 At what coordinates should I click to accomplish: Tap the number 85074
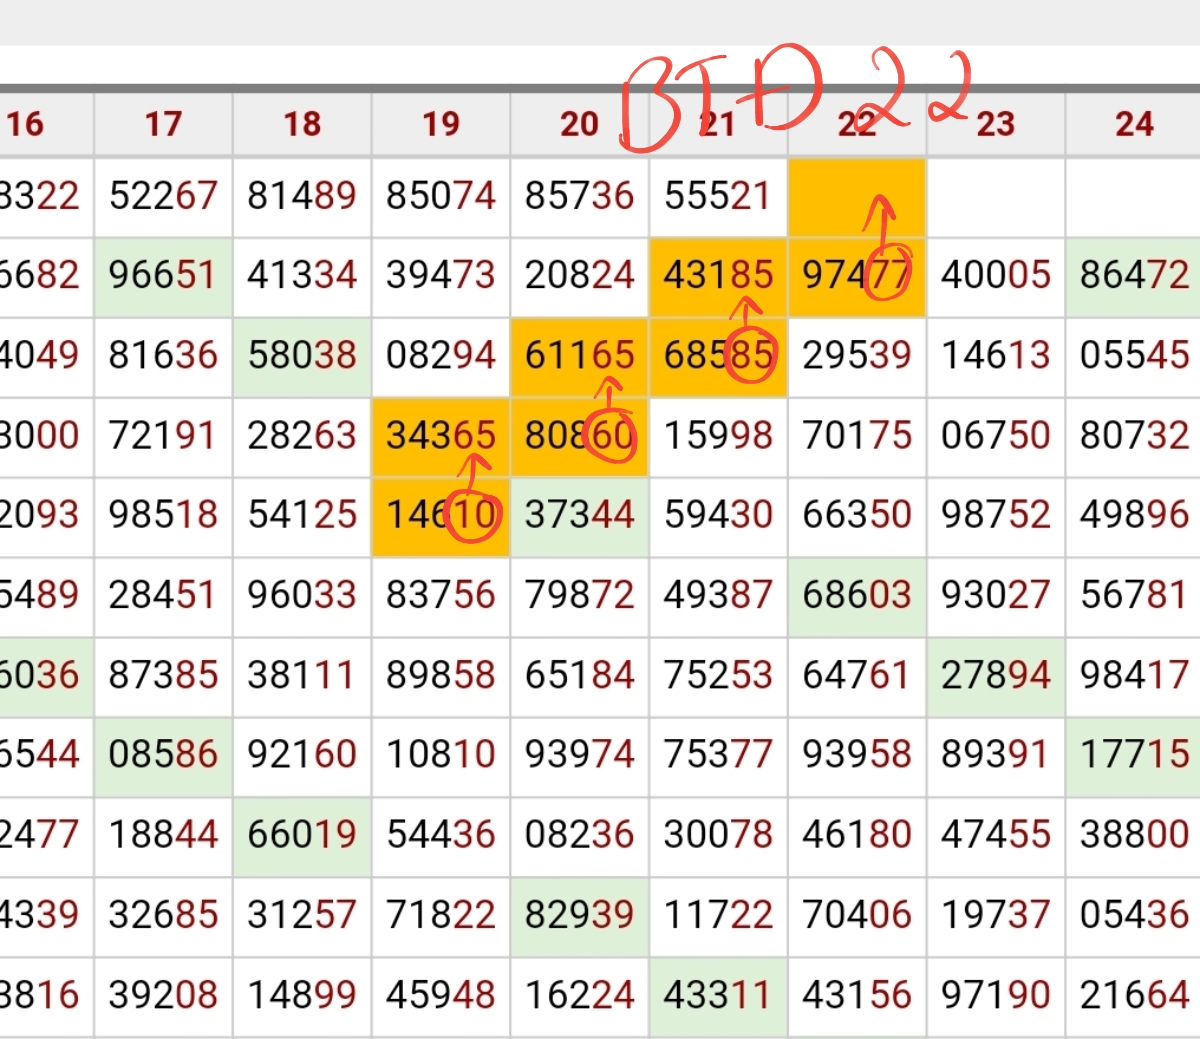441,196
